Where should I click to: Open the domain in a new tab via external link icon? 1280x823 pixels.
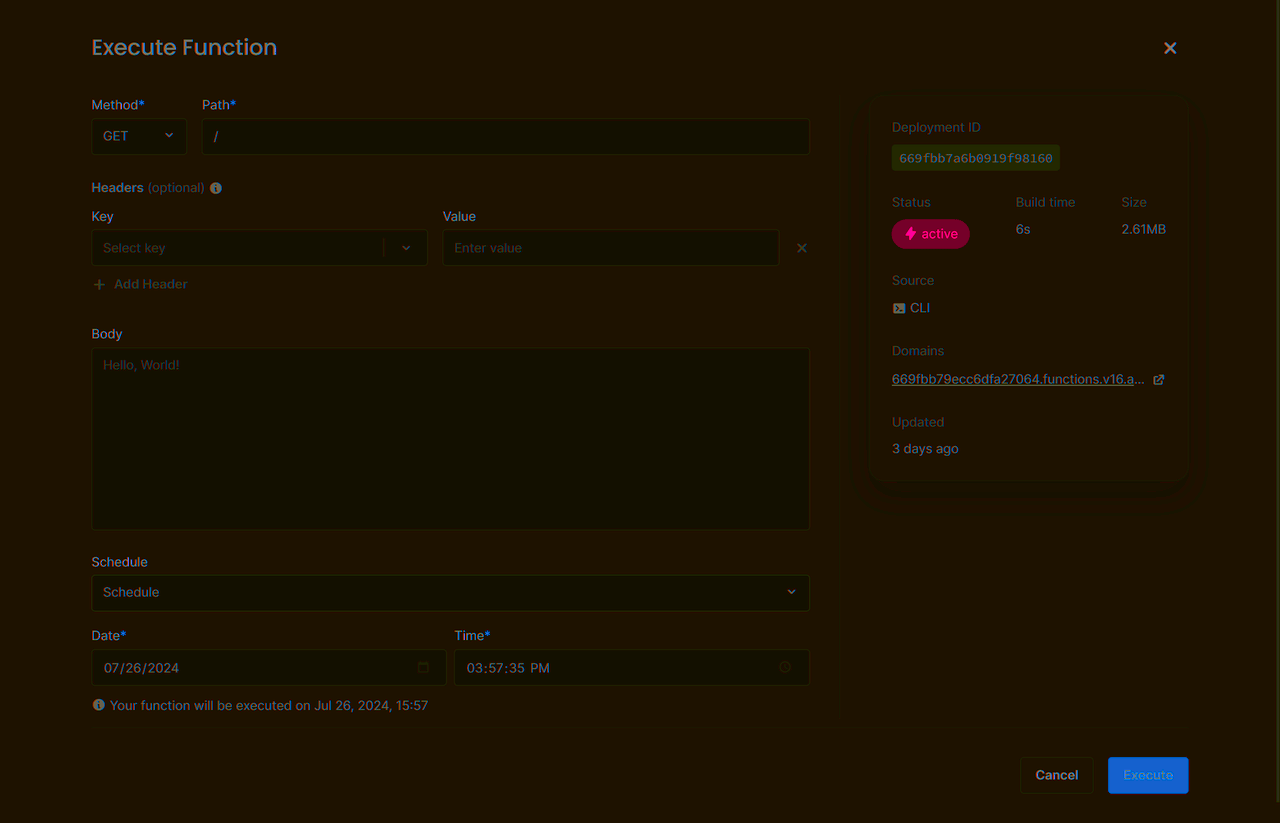pyautogui.click(x=1158, y=379)
